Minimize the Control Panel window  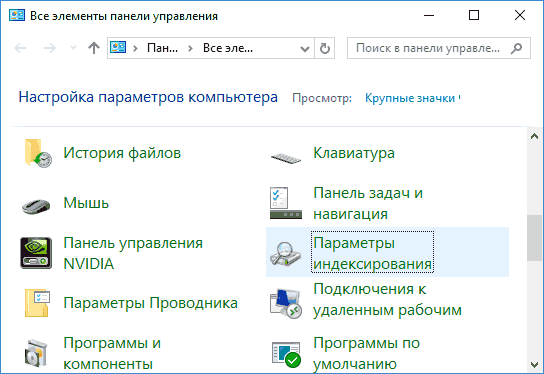tap(429, 15)
